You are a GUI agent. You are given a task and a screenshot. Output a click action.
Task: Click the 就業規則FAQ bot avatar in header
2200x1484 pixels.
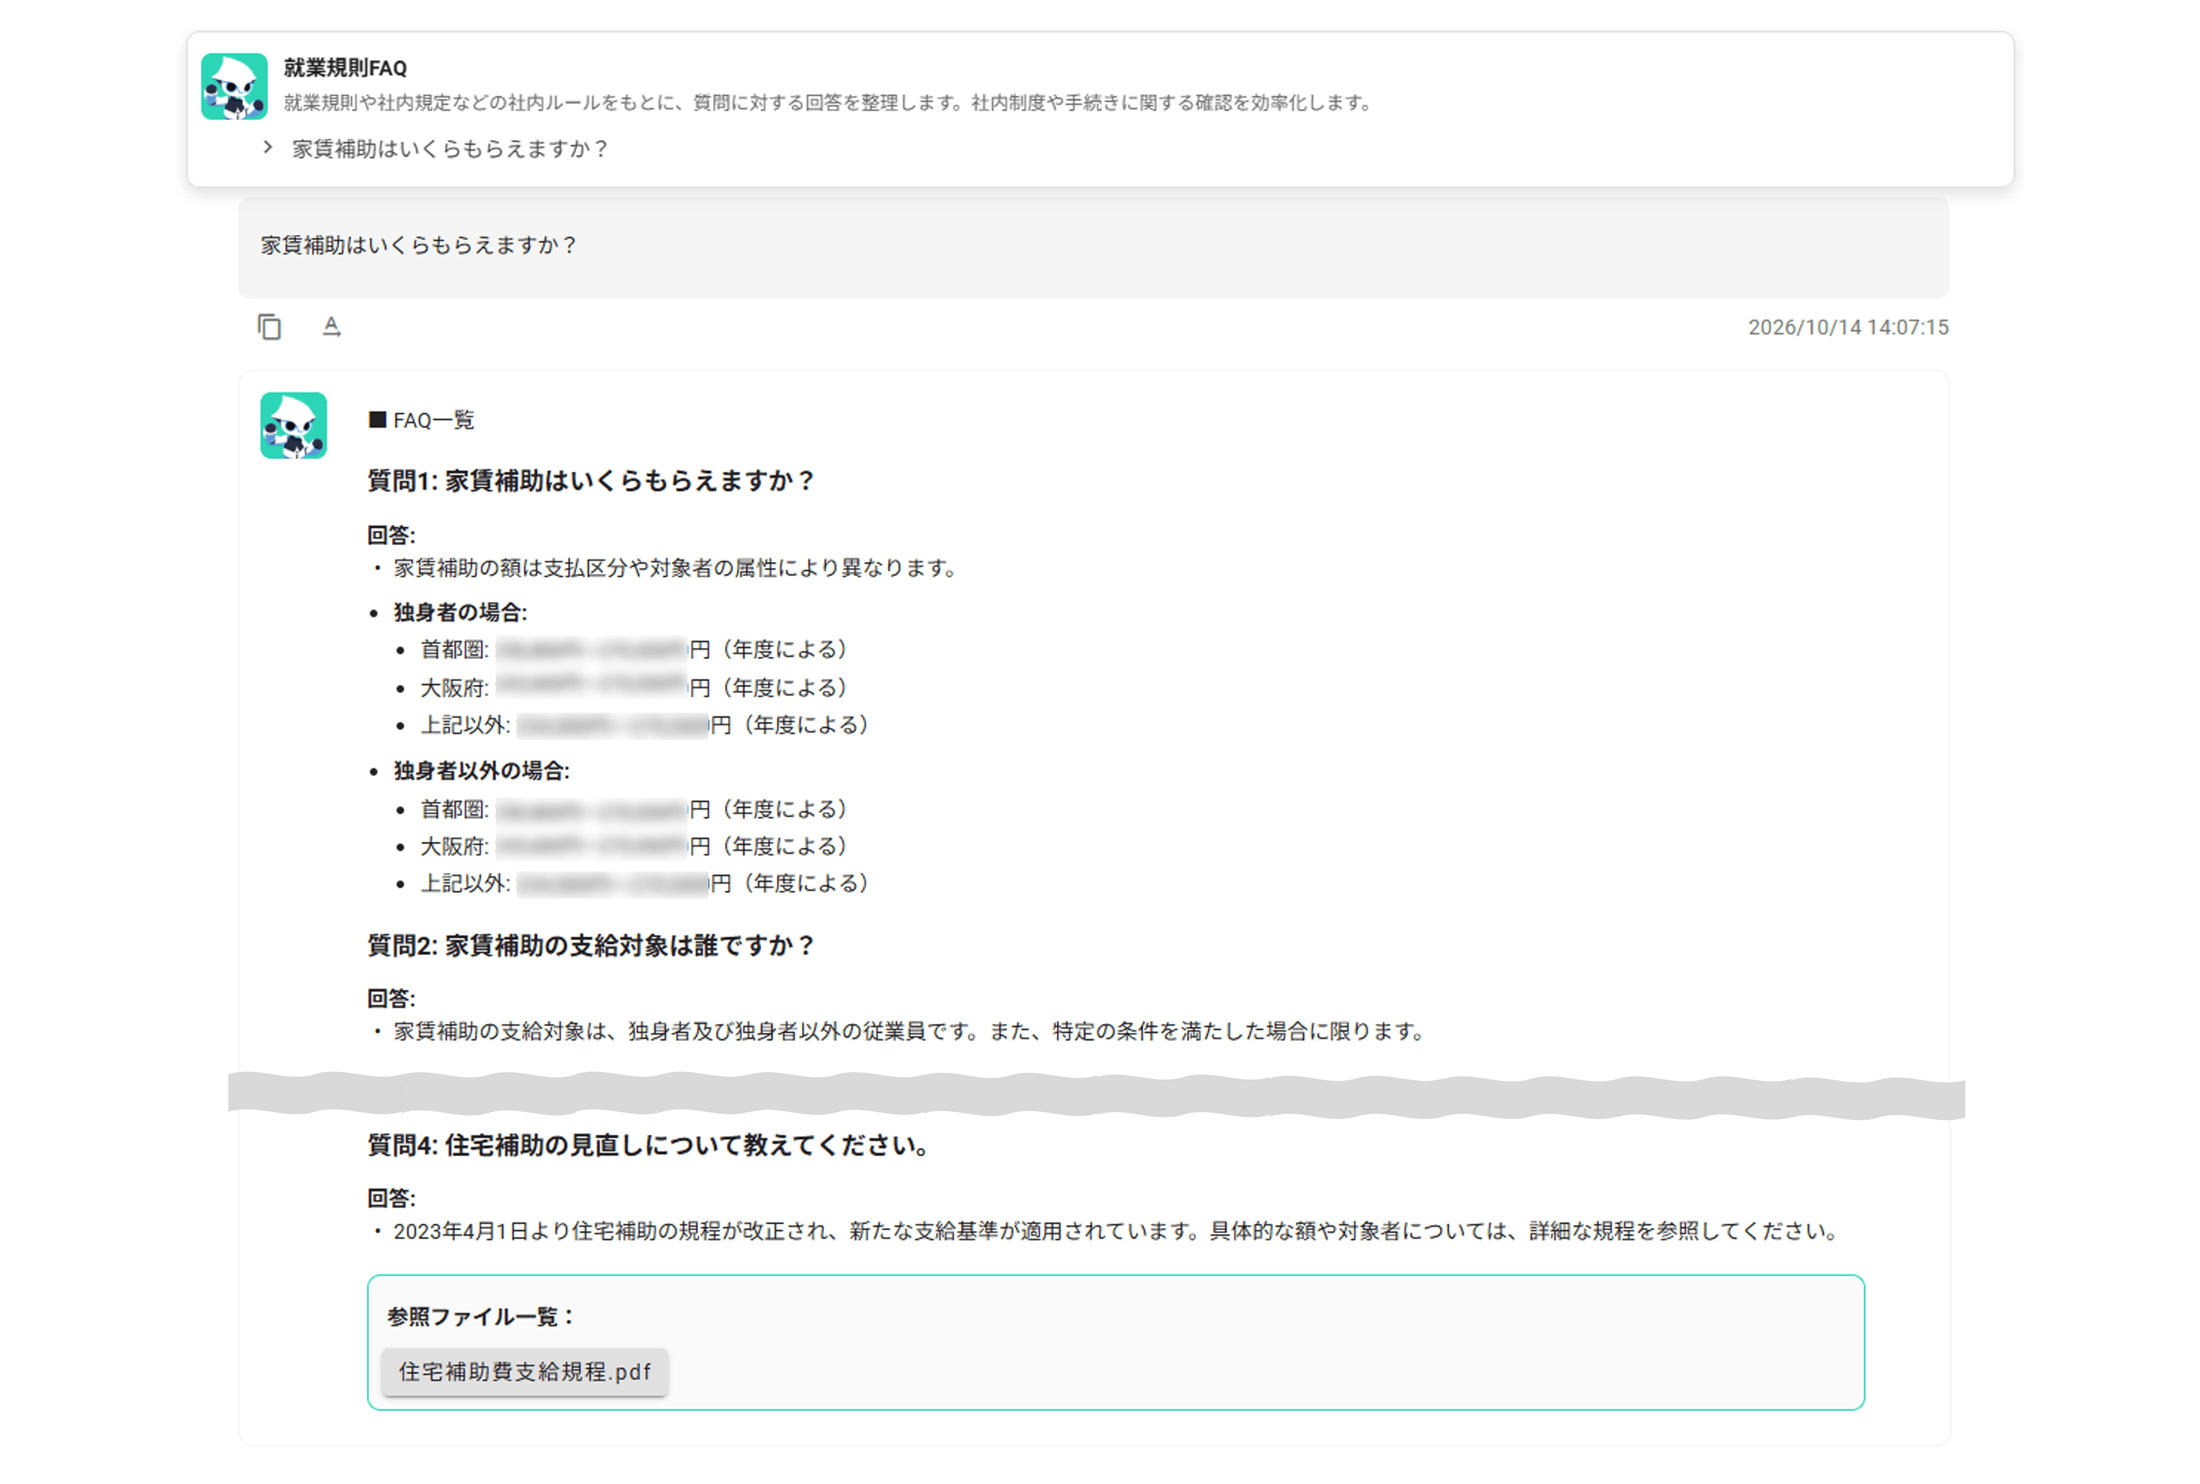[x=234, y=86]
